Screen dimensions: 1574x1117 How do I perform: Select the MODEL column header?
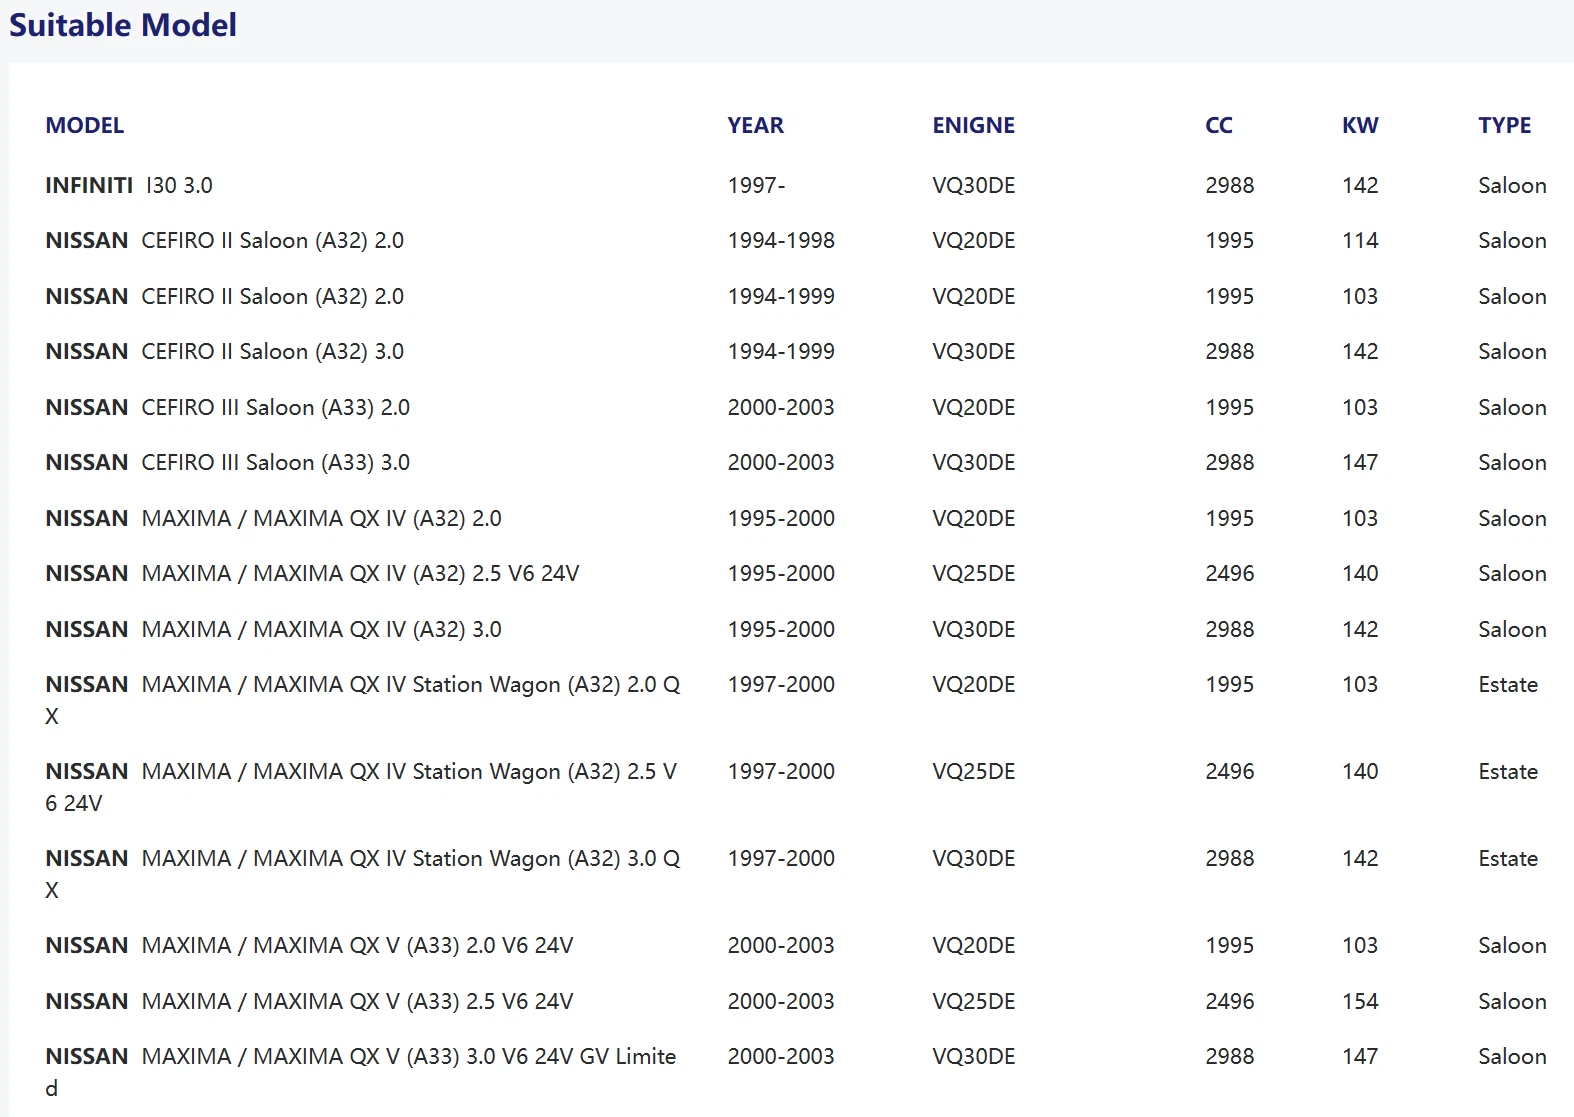tap(85, 125)
